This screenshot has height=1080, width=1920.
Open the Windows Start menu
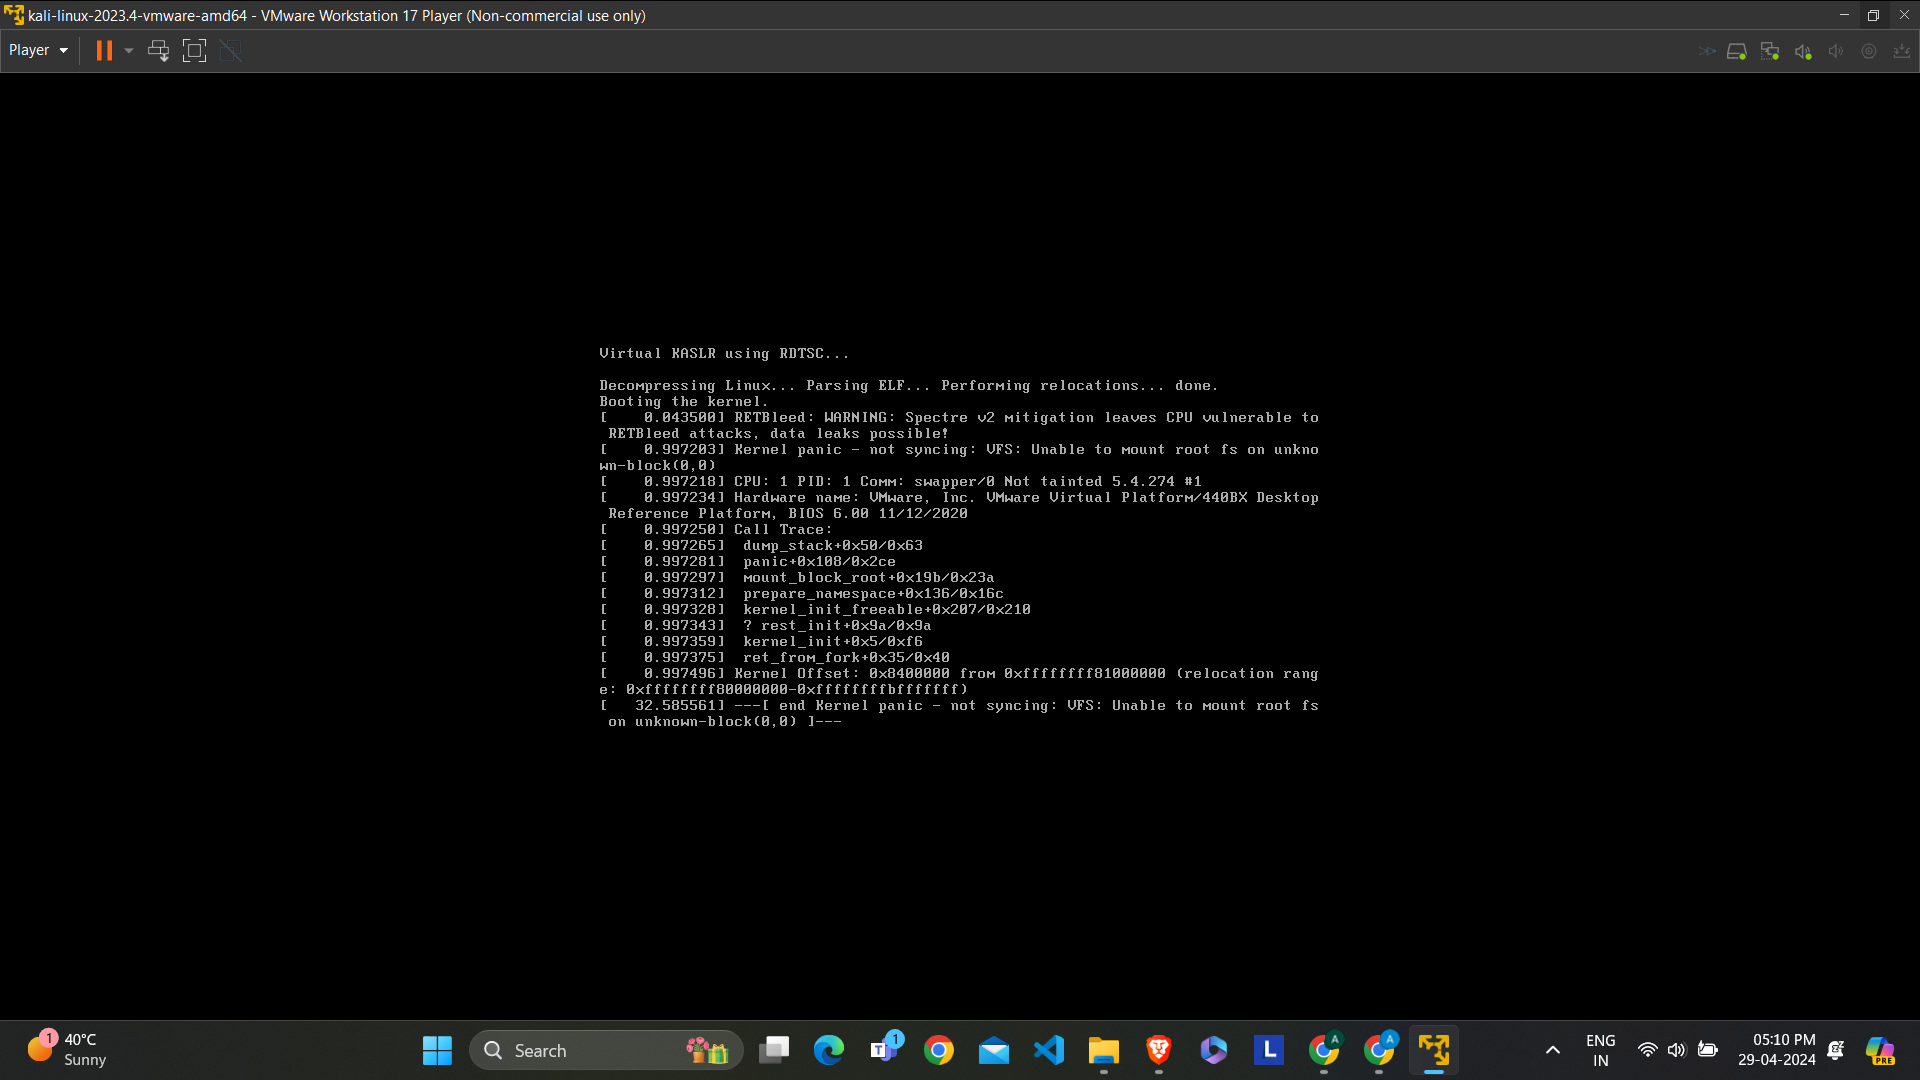point(437,1050)
